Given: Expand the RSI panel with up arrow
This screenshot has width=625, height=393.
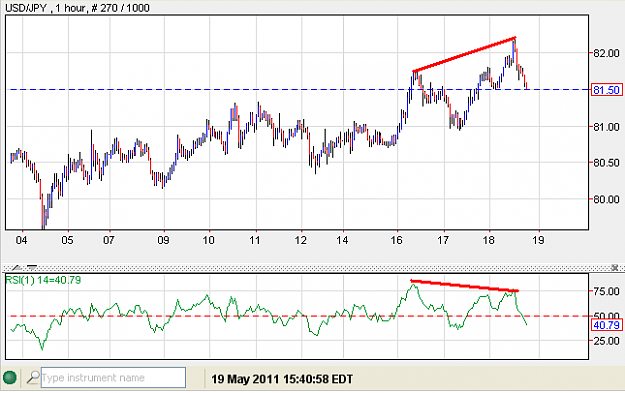Looking at the screenshot, I should point(17,267).
